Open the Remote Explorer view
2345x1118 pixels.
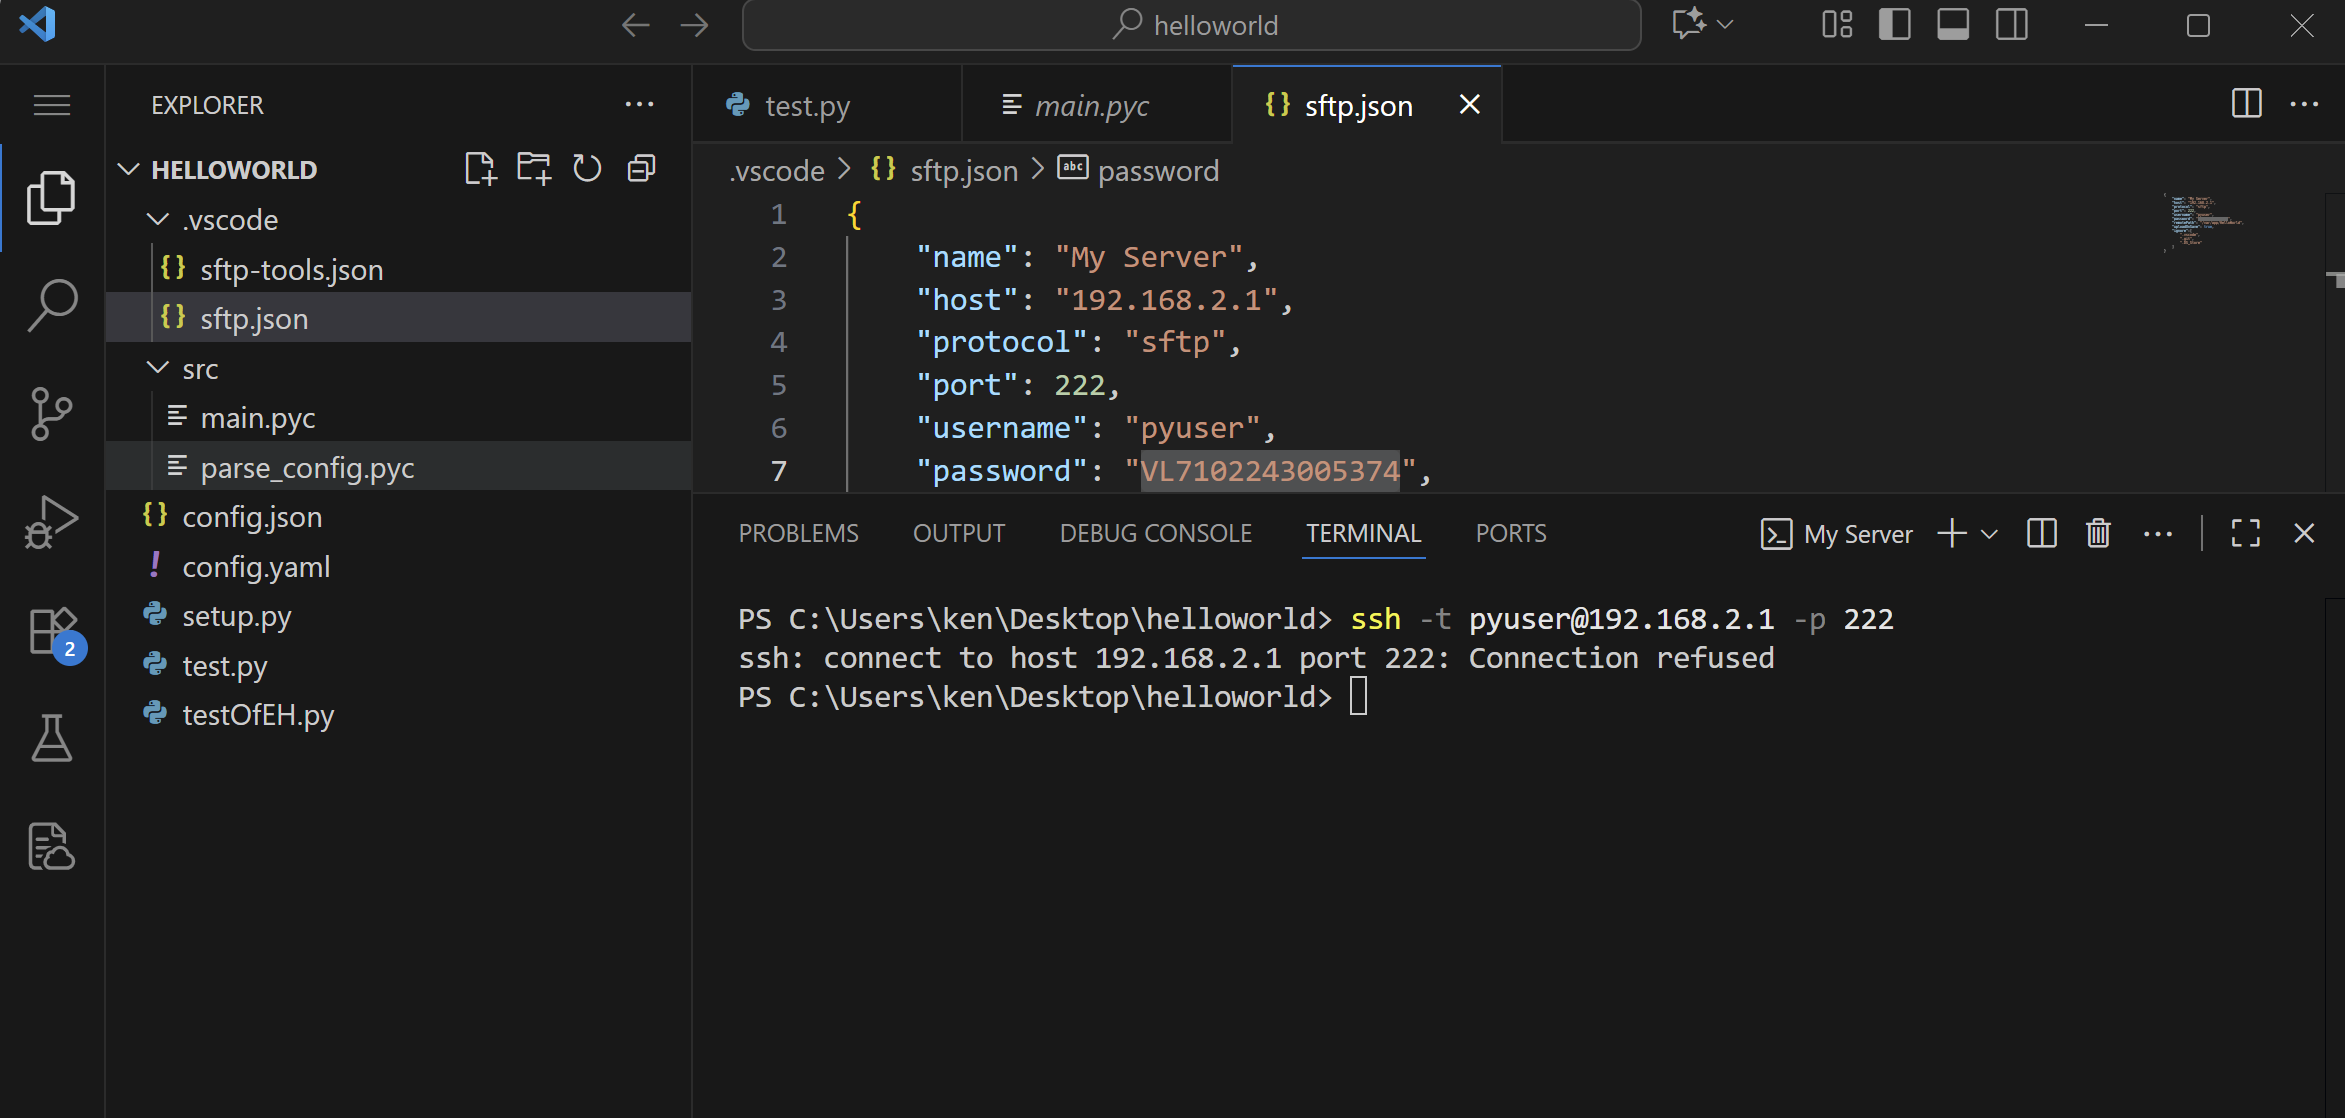[51, 846]
